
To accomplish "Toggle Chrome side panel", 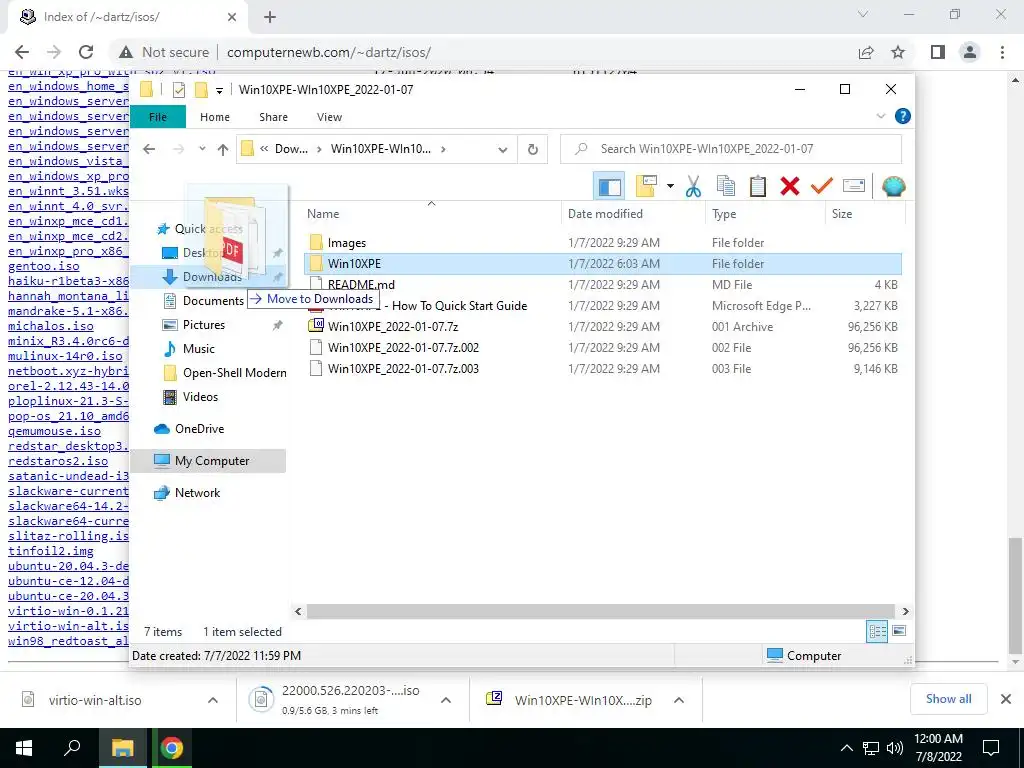I will (938, 52).
